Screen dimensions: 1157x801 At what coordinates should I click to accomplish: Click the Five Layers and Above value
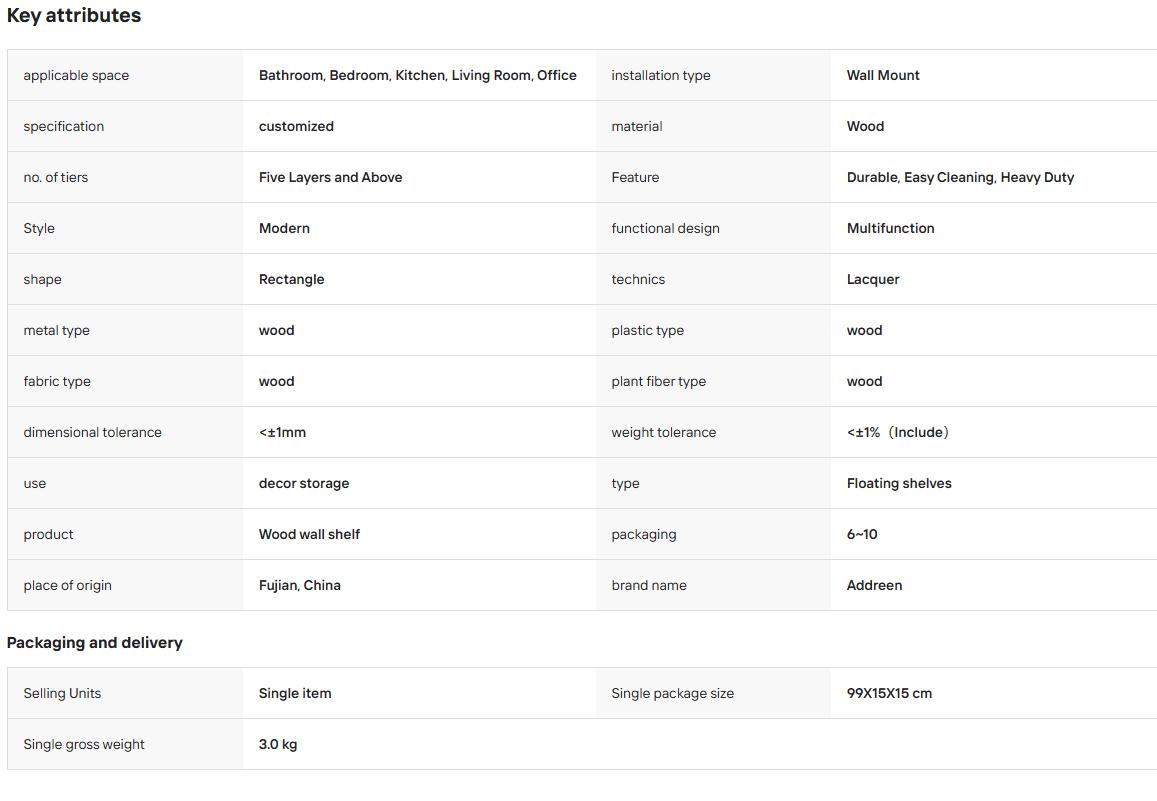click(x=331, y=177)
